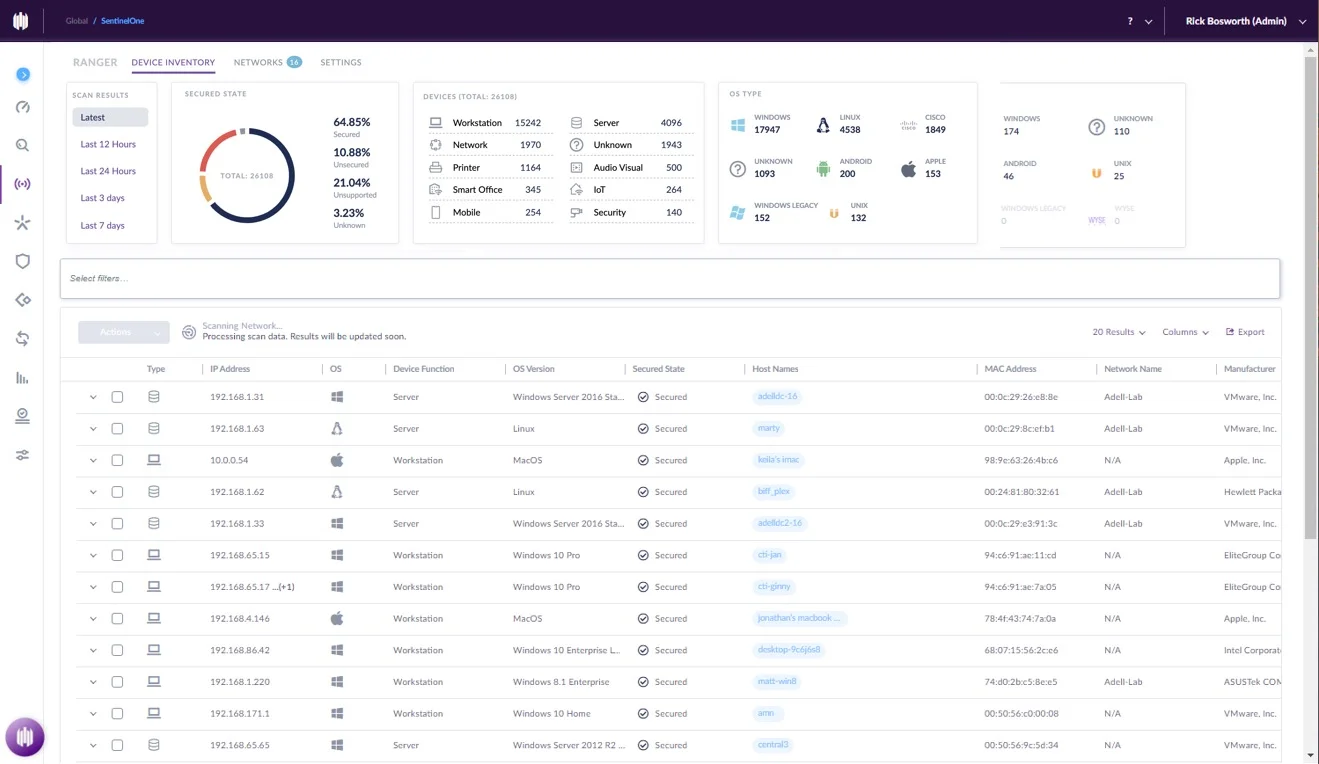
Task: Open the sliders settings icon in sidebar
Action: pyautogui.click(x=22, y=455)
